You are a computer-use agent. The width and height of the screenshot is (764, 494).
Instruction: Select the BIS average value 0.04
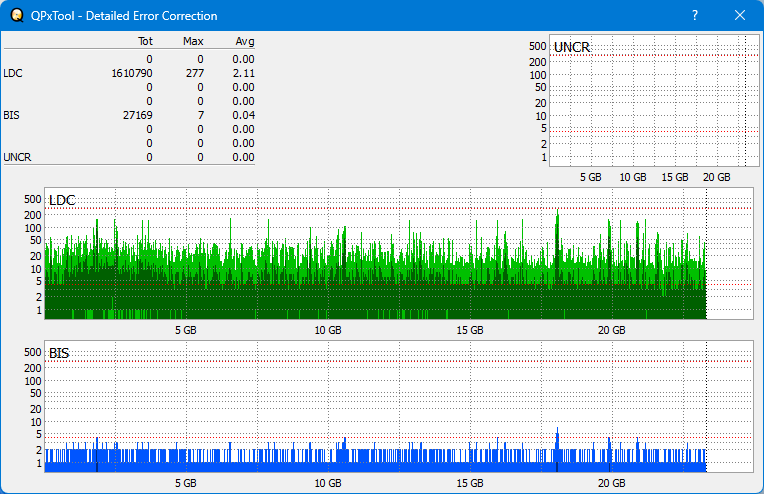(243, 115)
